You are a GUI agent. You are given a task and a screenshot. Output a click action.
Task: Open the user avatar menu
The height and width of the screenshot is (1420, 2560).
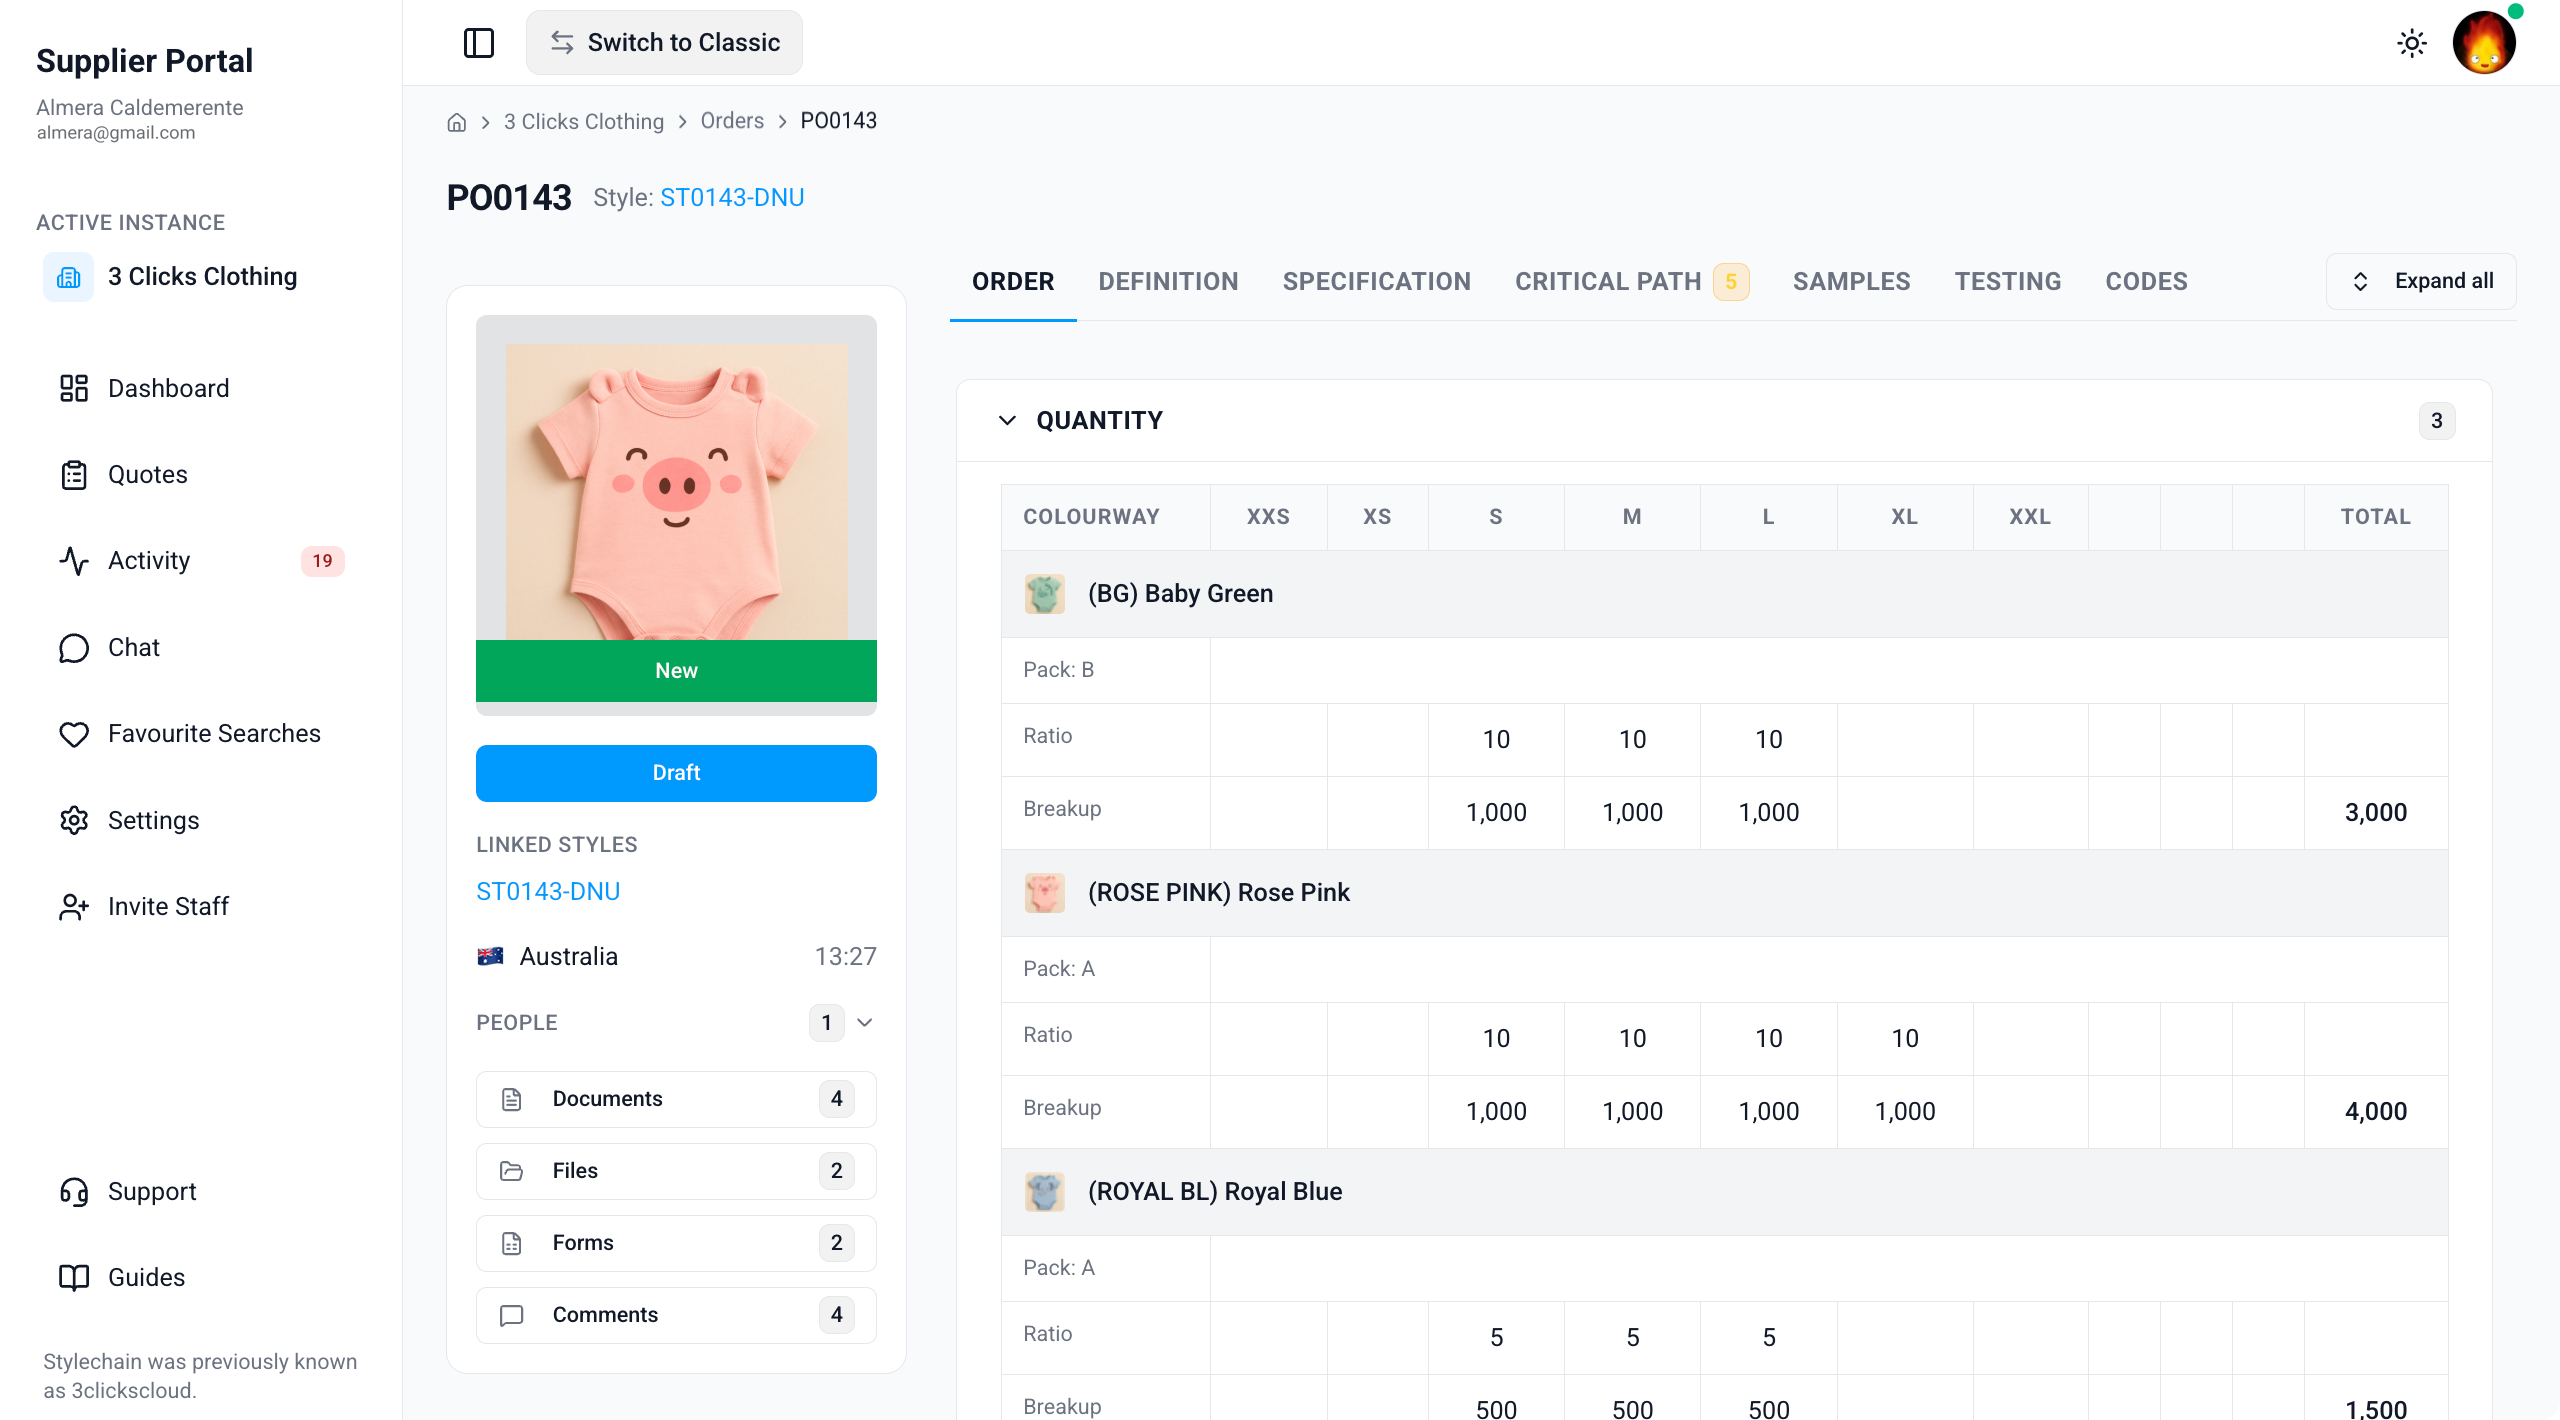point(2484,43)
